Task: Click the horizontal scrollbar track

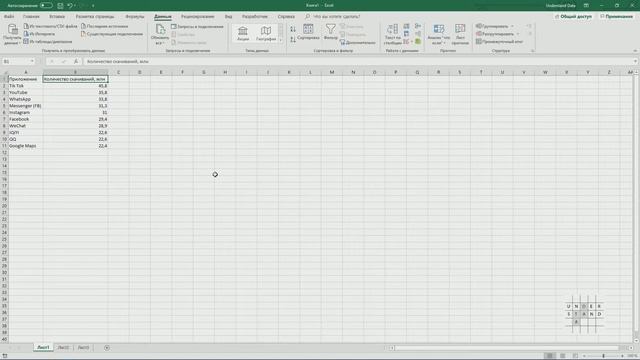Action: tap(506, 348)
